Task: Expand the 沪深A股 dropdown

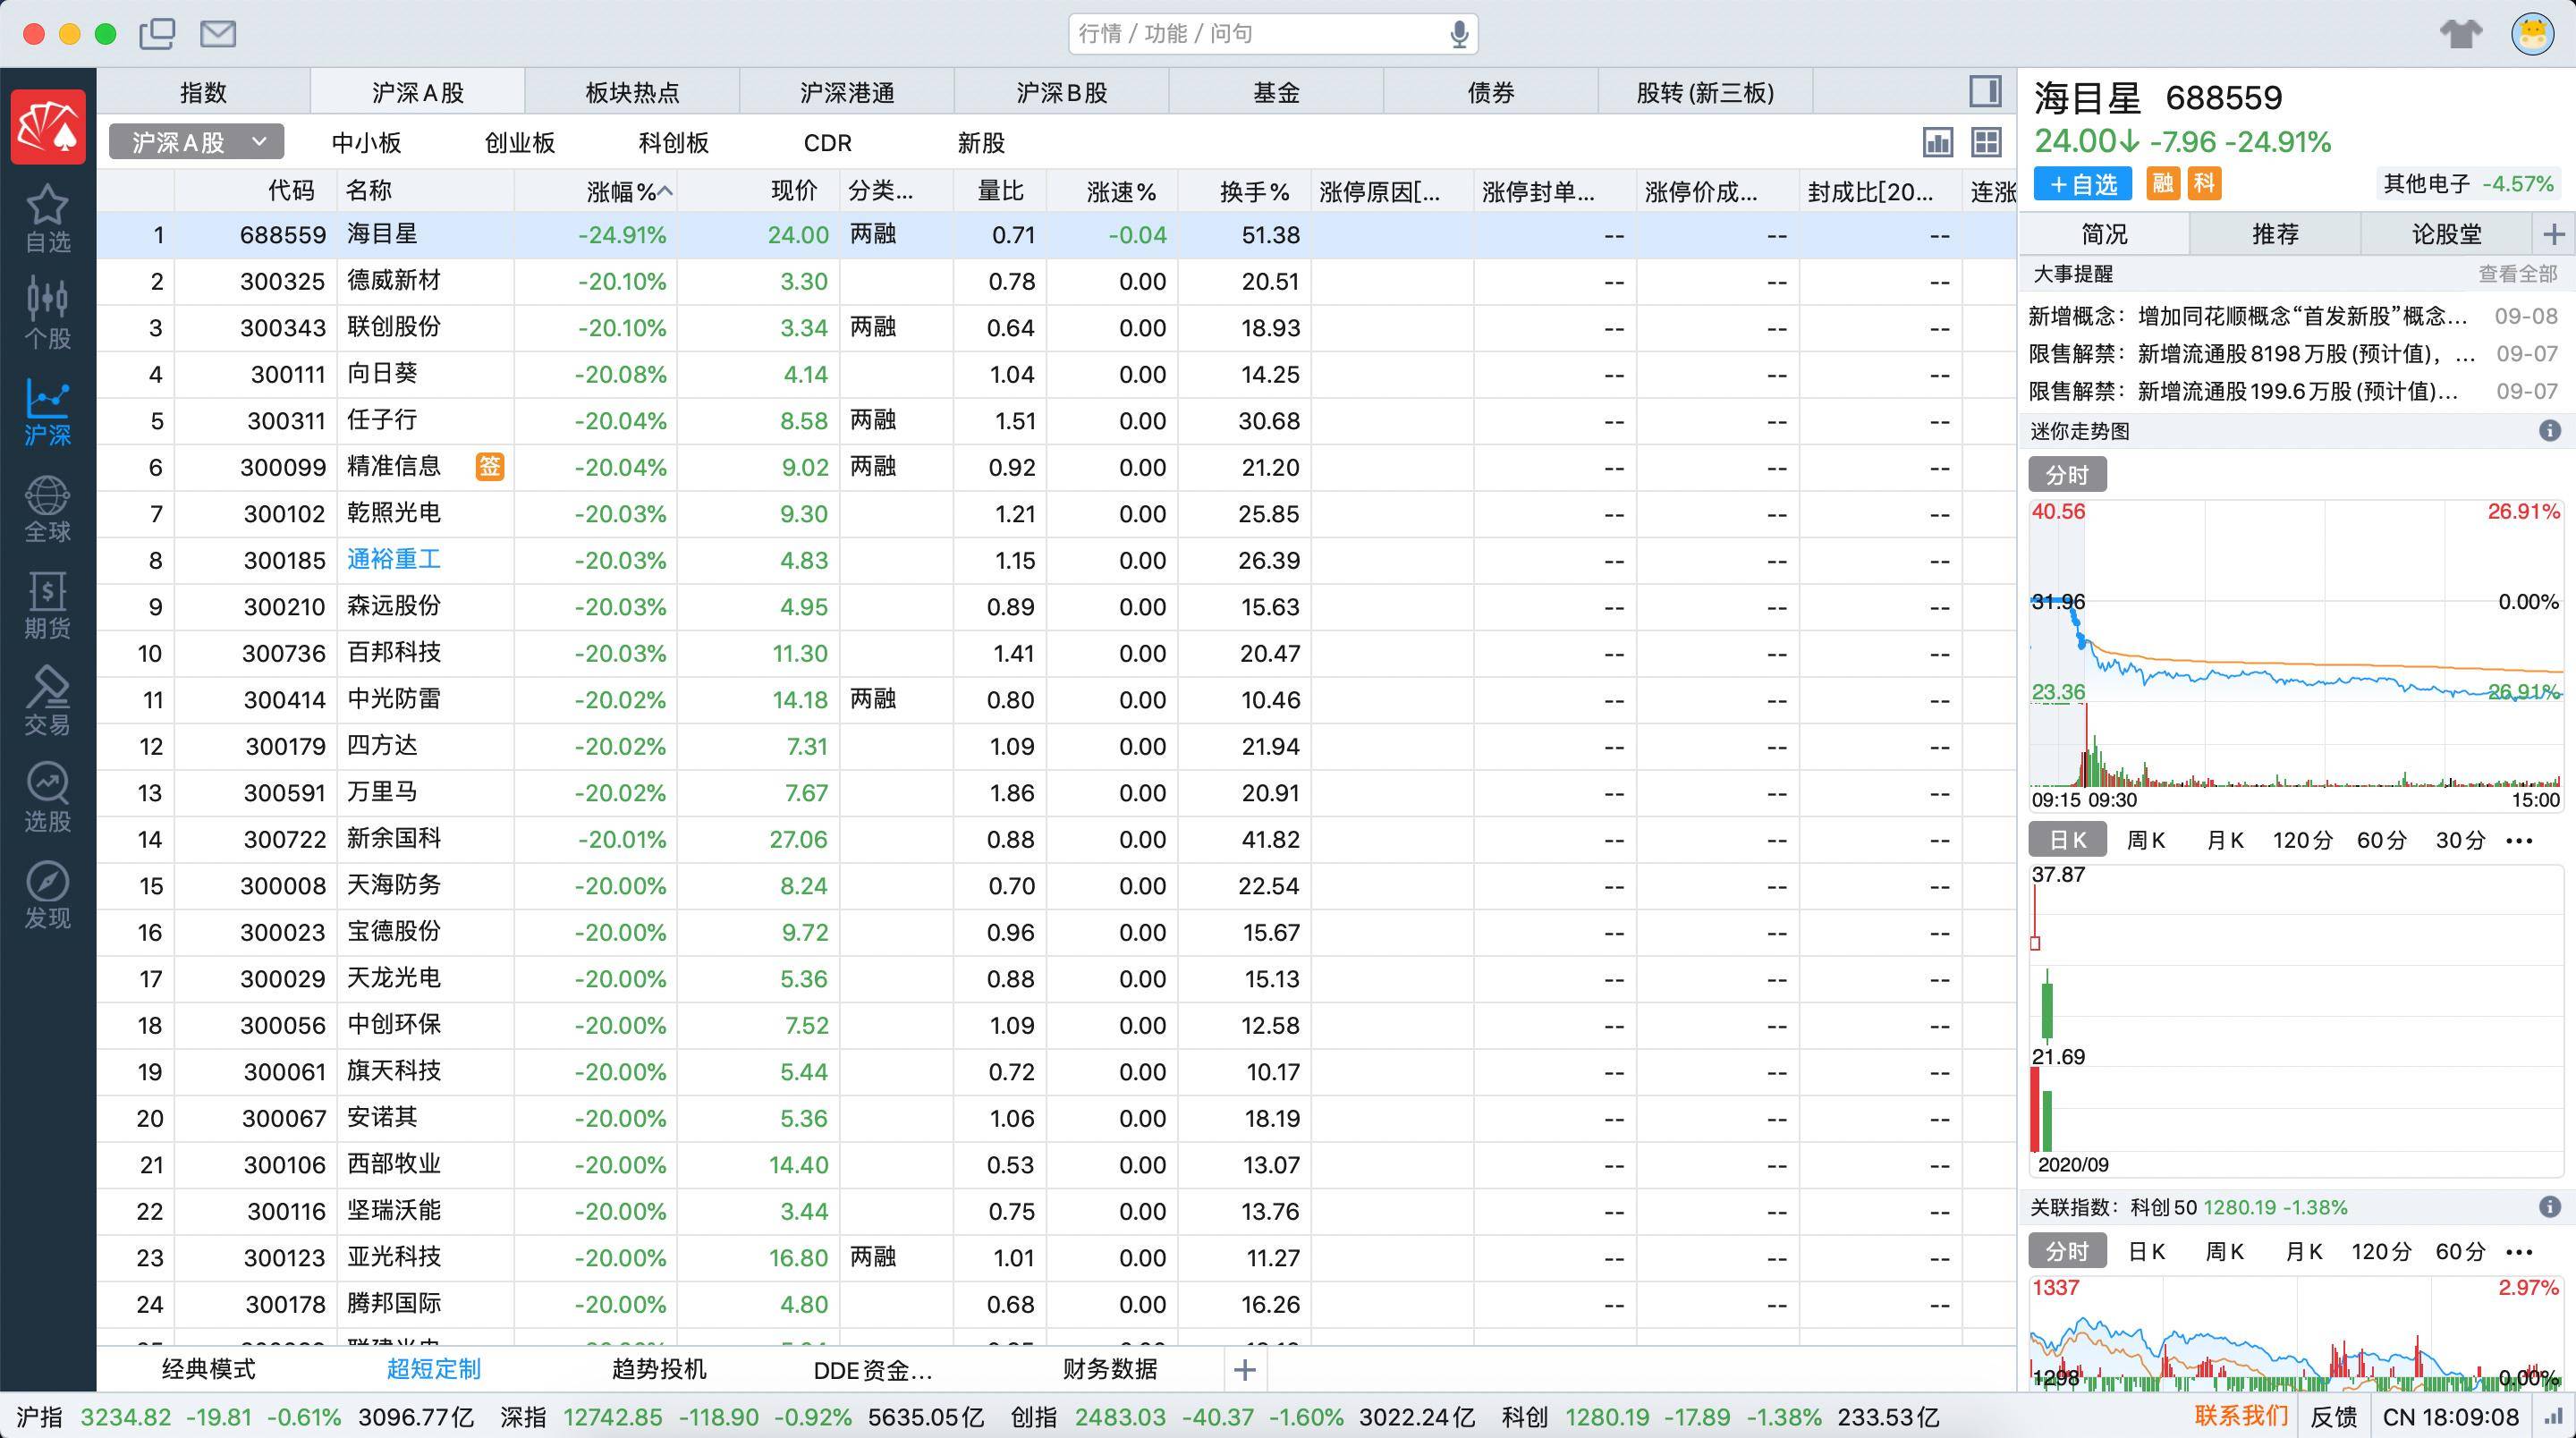Action: (x=196, y=142)
